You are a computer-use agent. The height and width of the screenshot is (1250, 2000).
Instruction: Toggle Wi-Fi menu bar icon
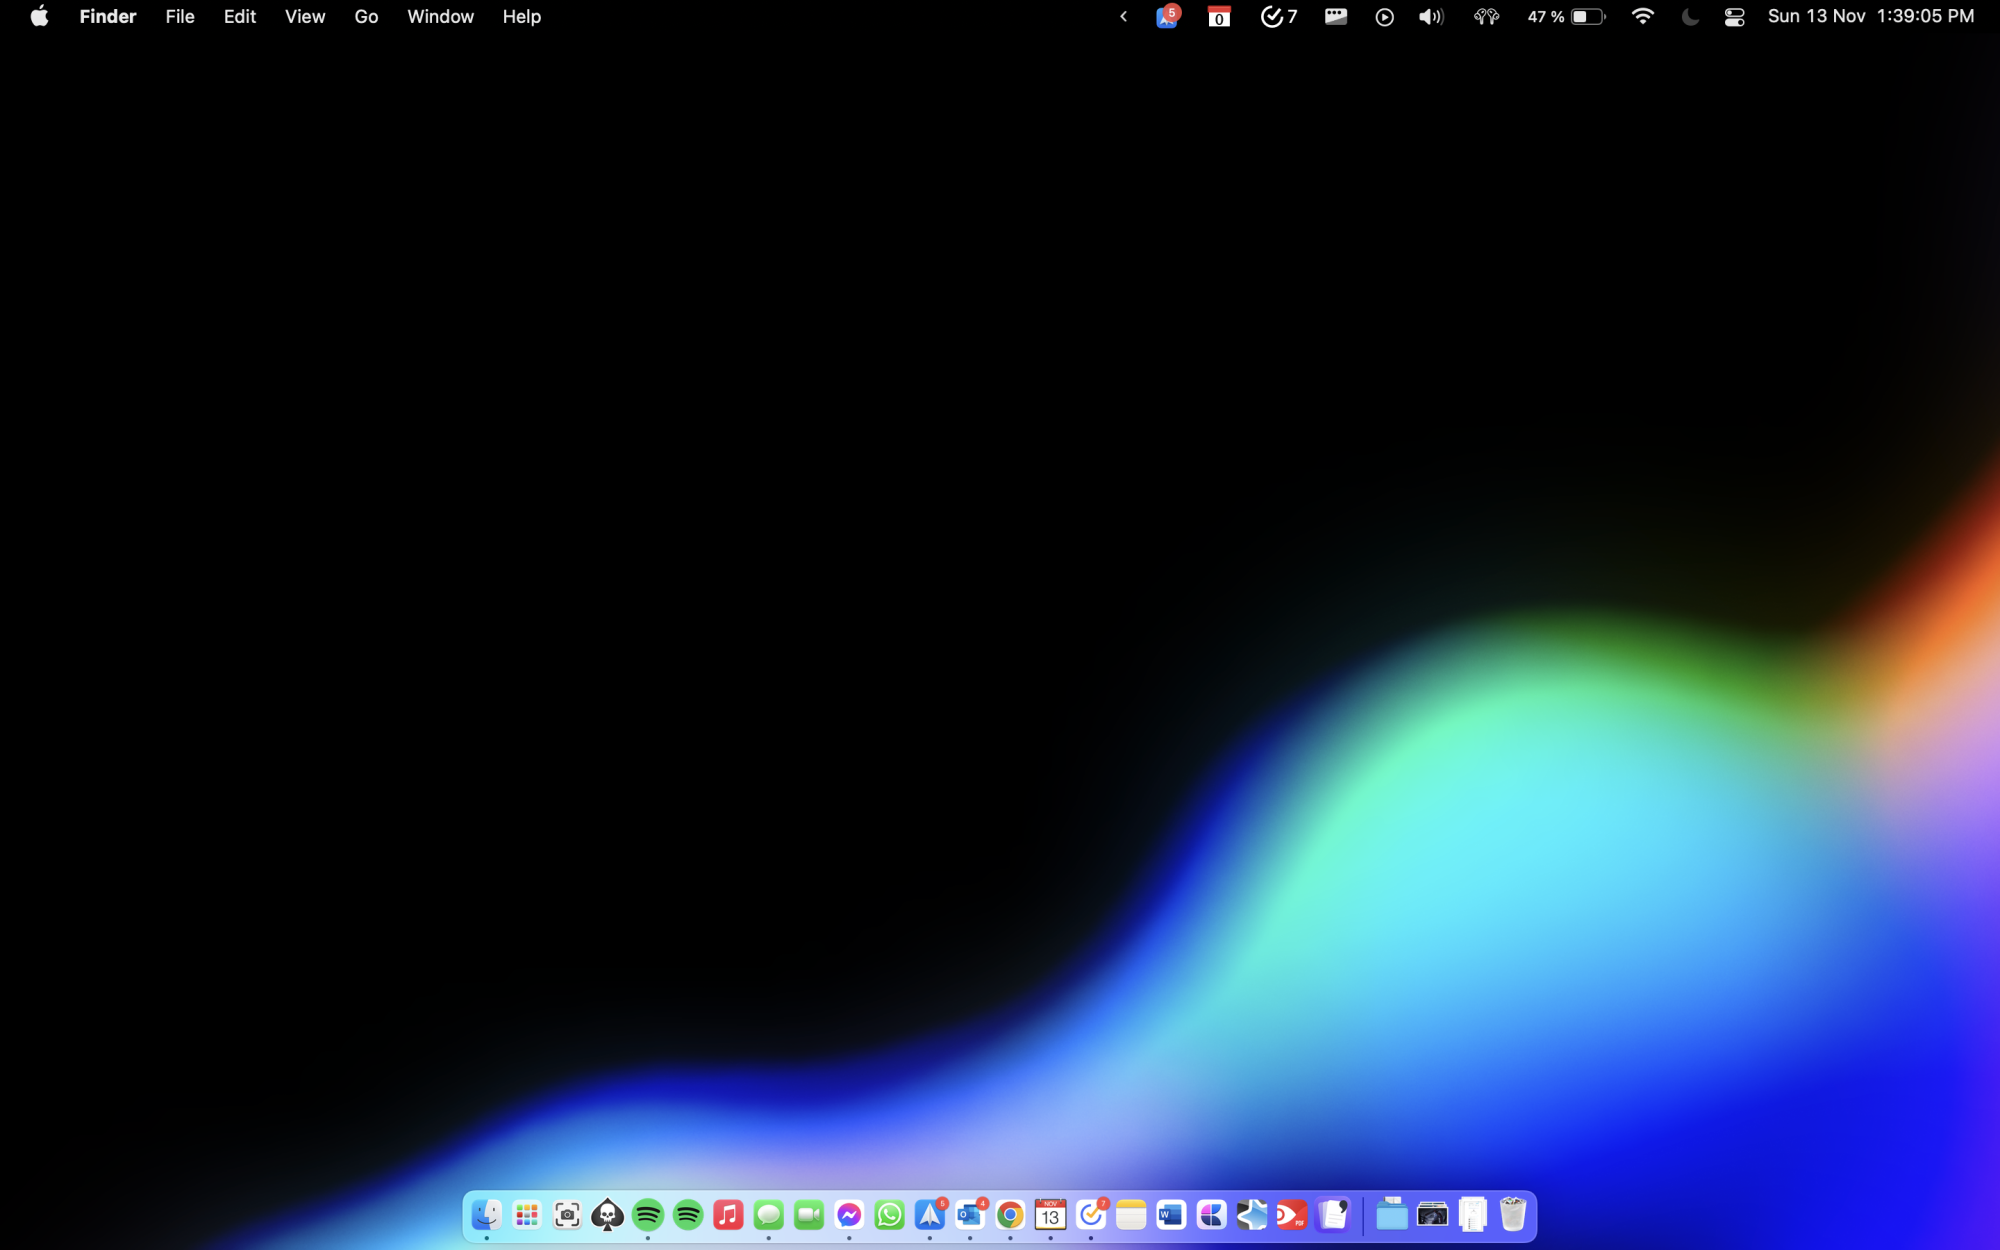[x=1642, y=17]
